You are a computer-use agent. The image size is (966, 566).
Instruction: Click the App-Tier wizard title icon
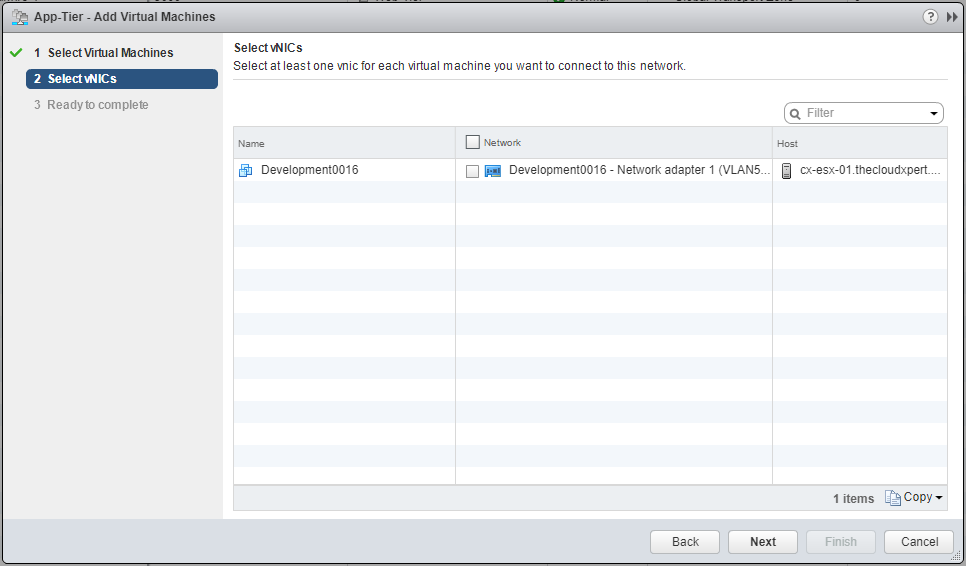[x=18, y=17]
